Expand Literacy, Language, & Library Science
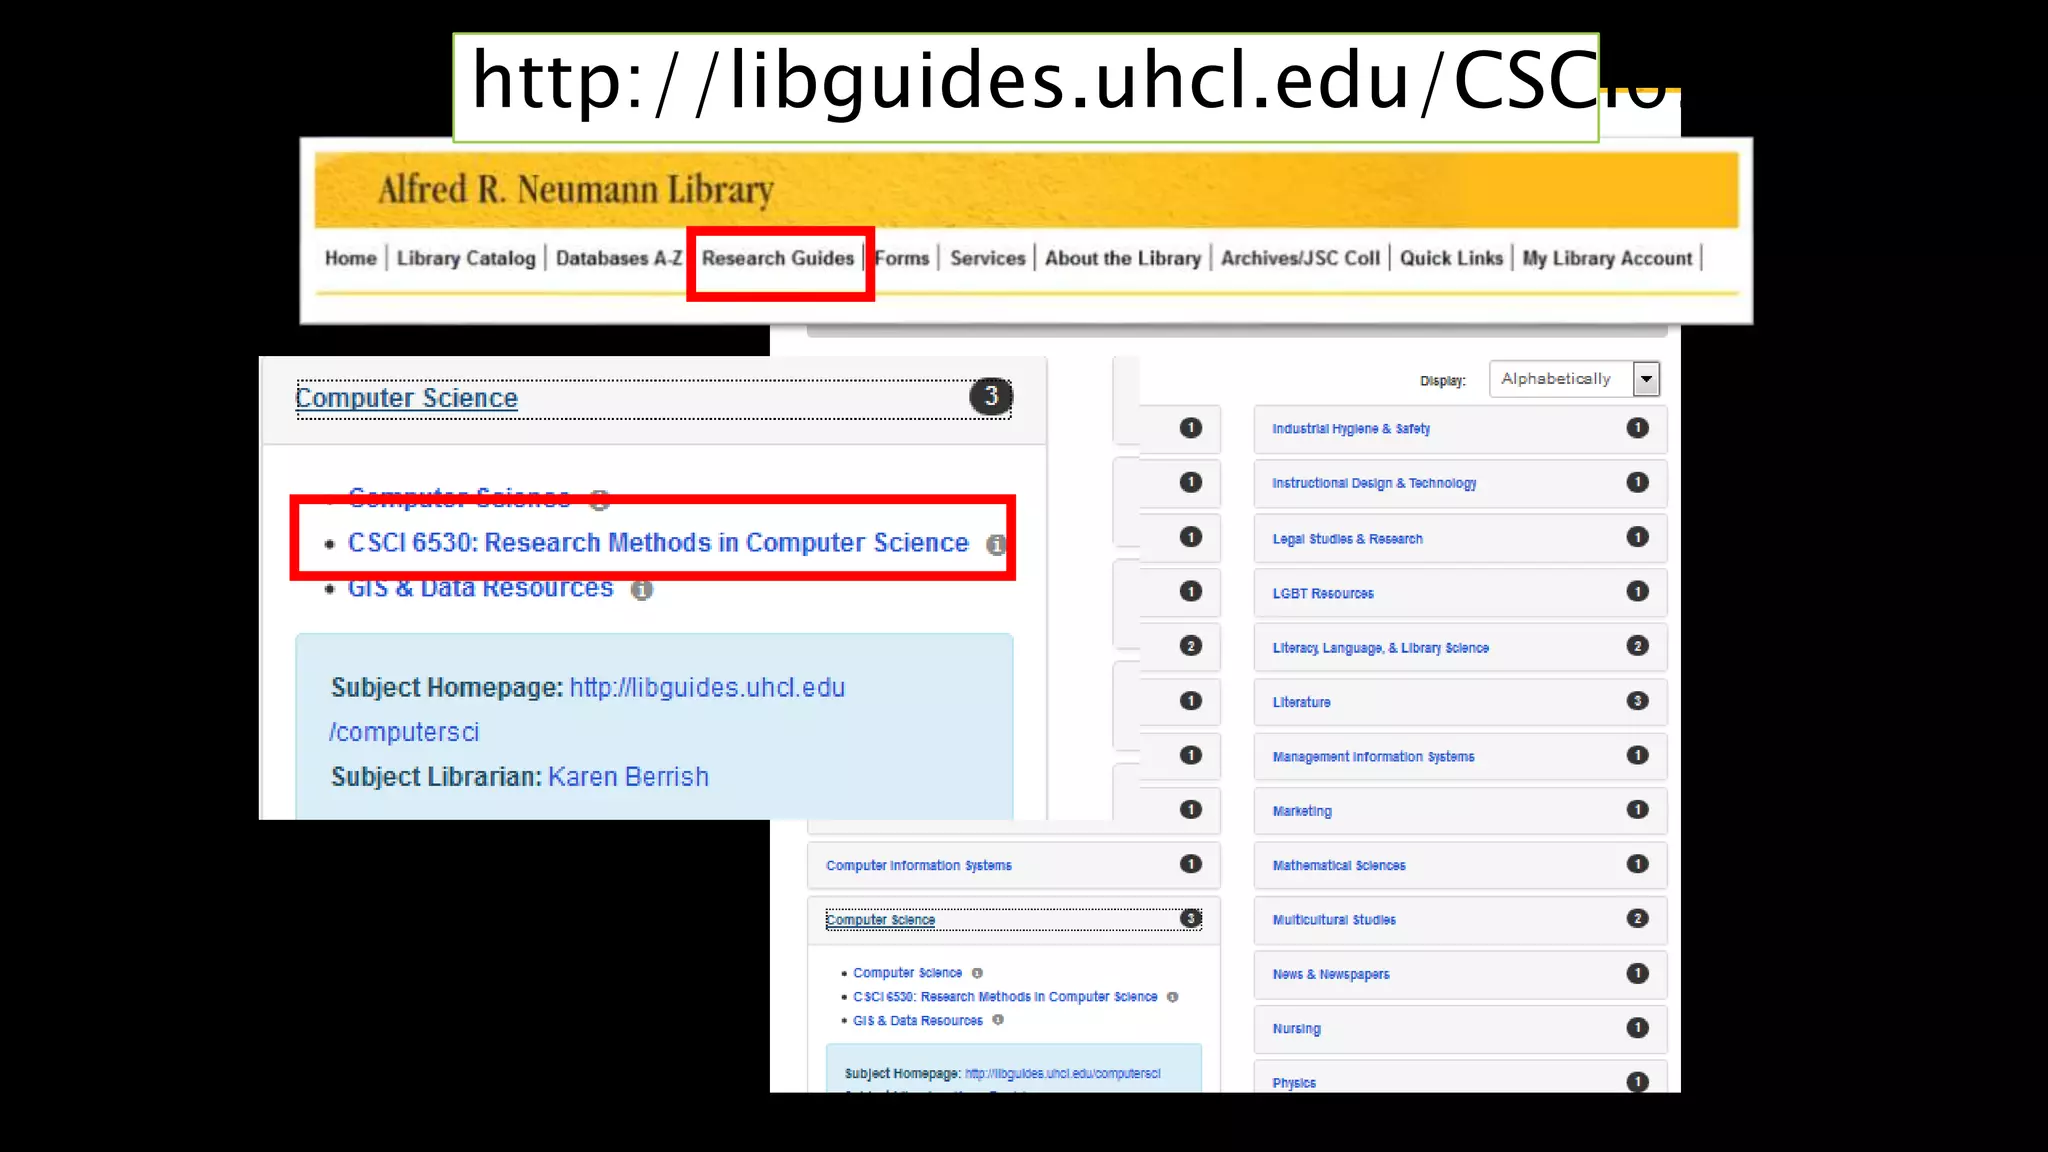This screenshot has height=1152, width=2048. click(x=1460, y=647)
